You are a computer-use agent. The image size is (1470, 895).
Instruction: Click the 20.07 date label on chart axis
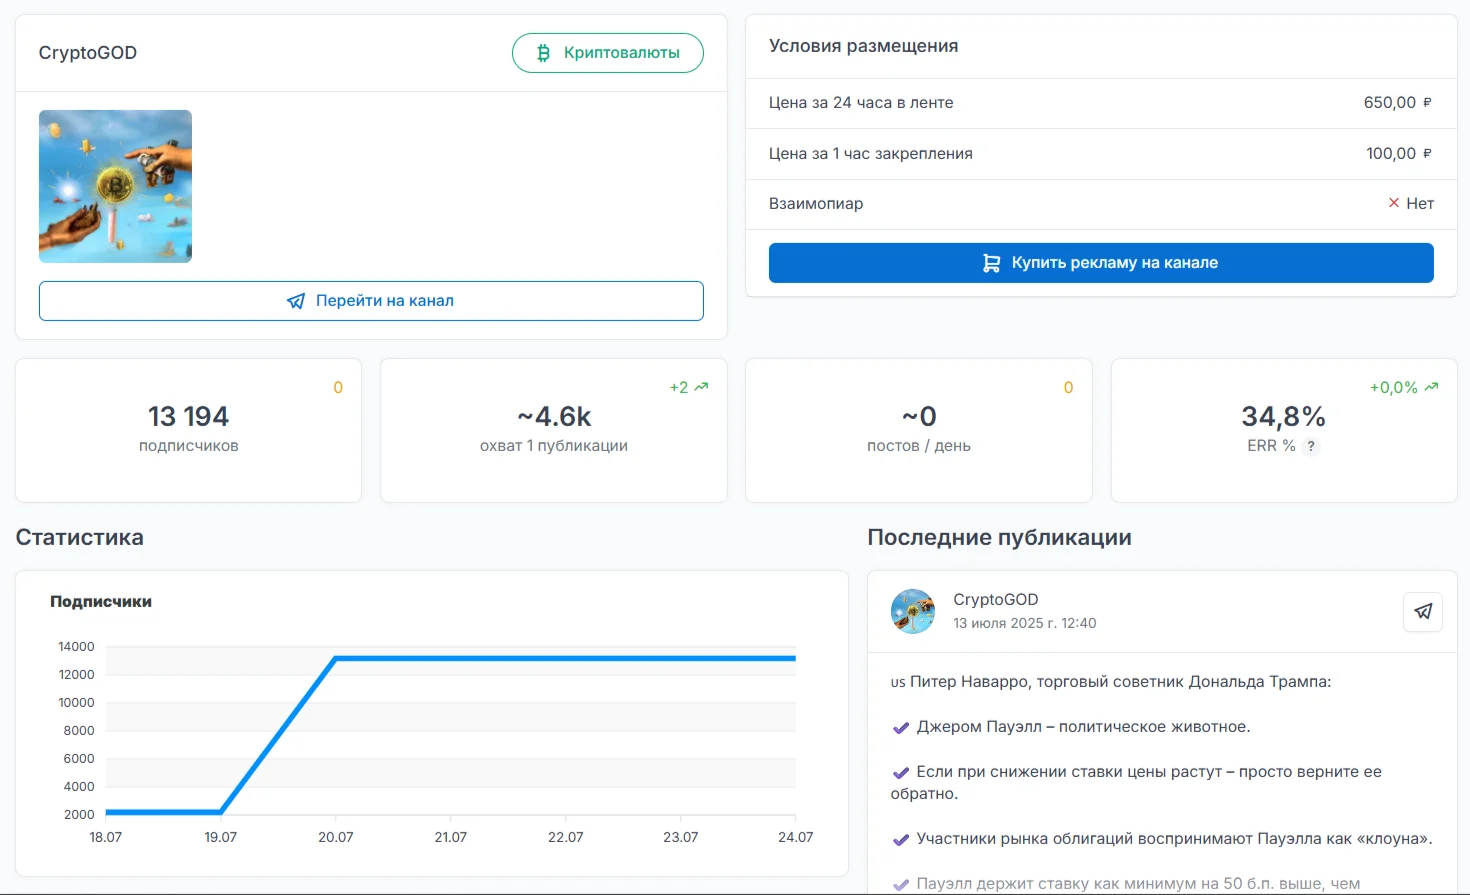[x=336, y=837]
